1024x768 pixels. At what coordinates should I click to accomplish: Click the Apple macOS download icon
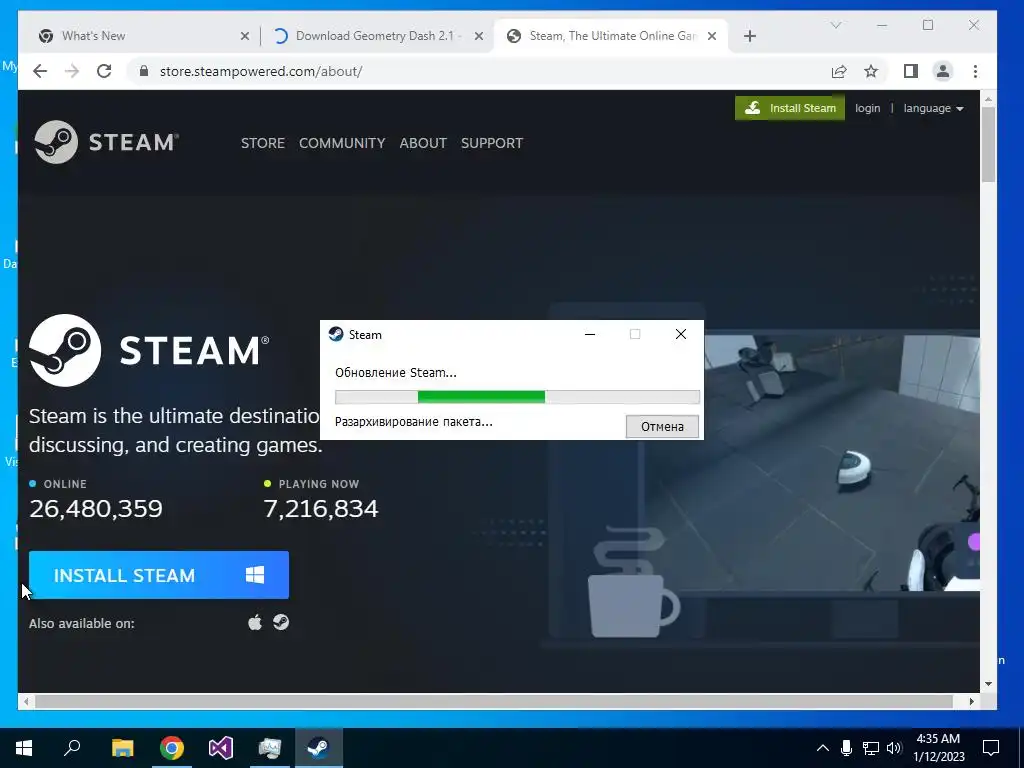pos(255,622)
